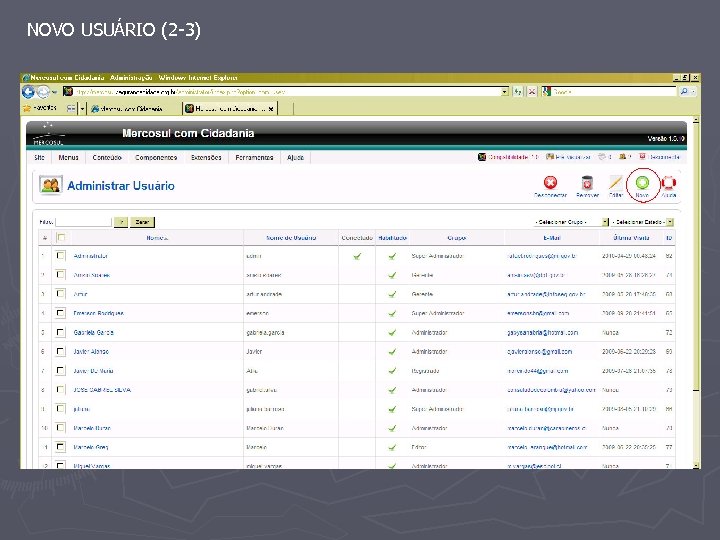Image resolution: width=720 pixels, height=540 pixels.
Task: Click the refresh icon beside the address bar
Action: click(x=518, y=92)
